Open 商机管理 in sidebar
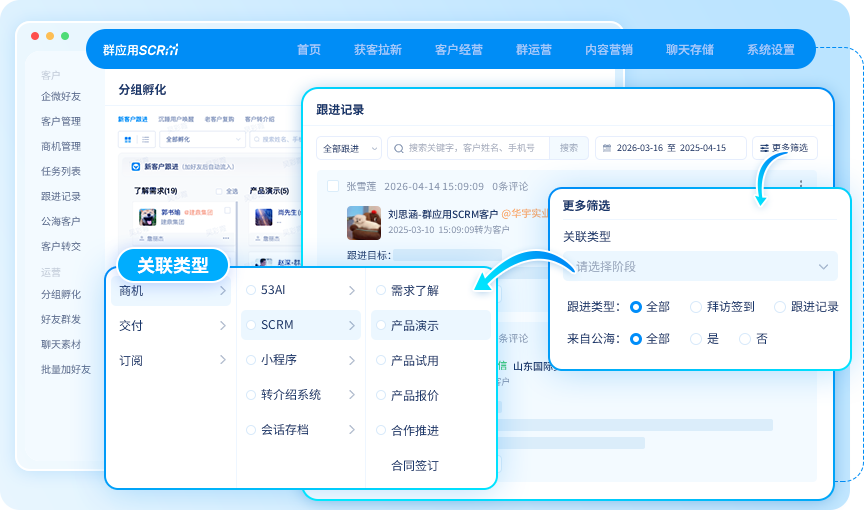 pos(61,147)
